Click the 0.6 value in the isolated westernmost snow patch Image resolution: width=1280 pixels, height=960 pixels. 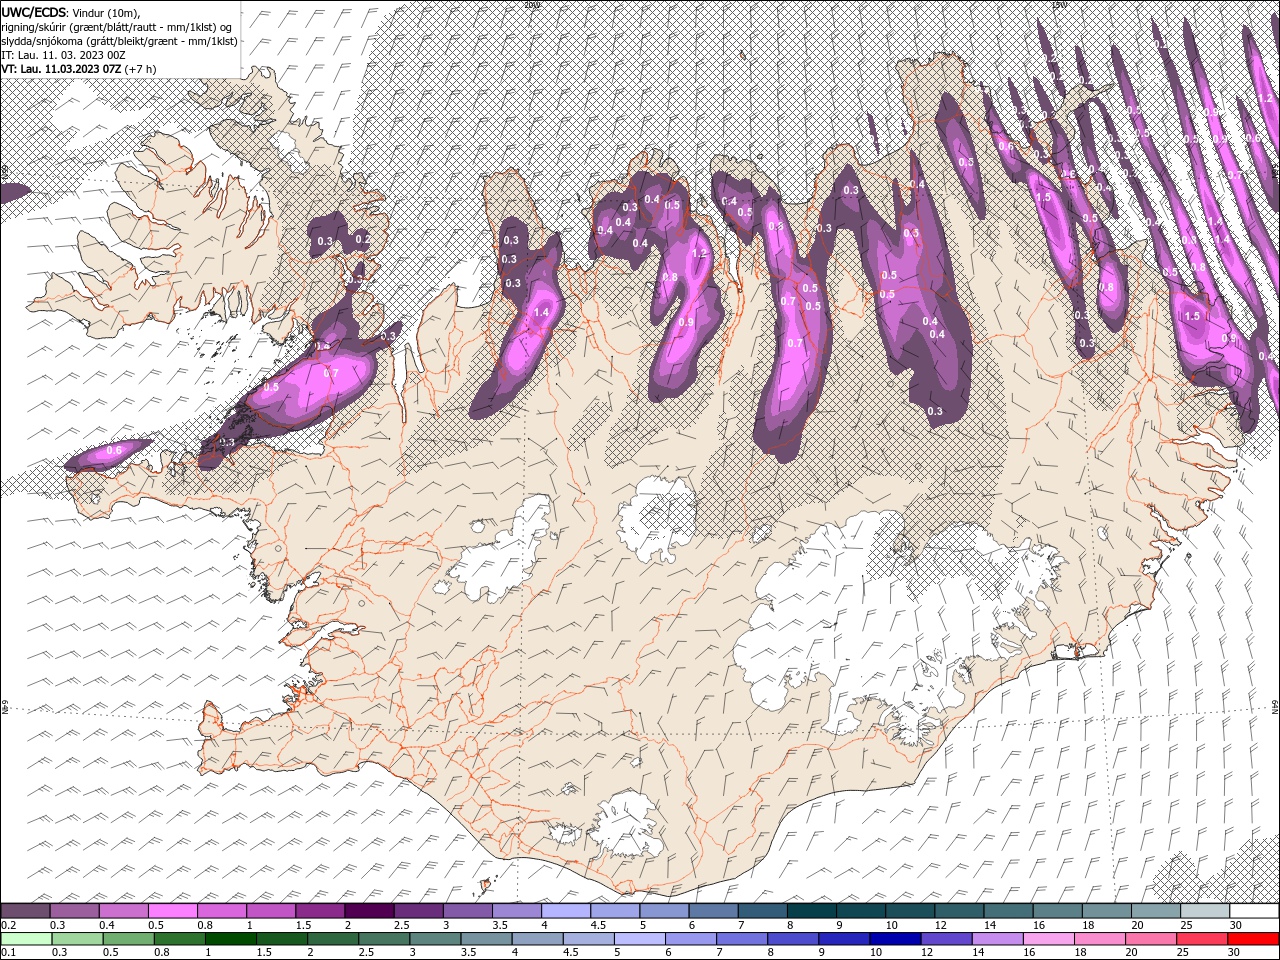click(x=114, y=451)
